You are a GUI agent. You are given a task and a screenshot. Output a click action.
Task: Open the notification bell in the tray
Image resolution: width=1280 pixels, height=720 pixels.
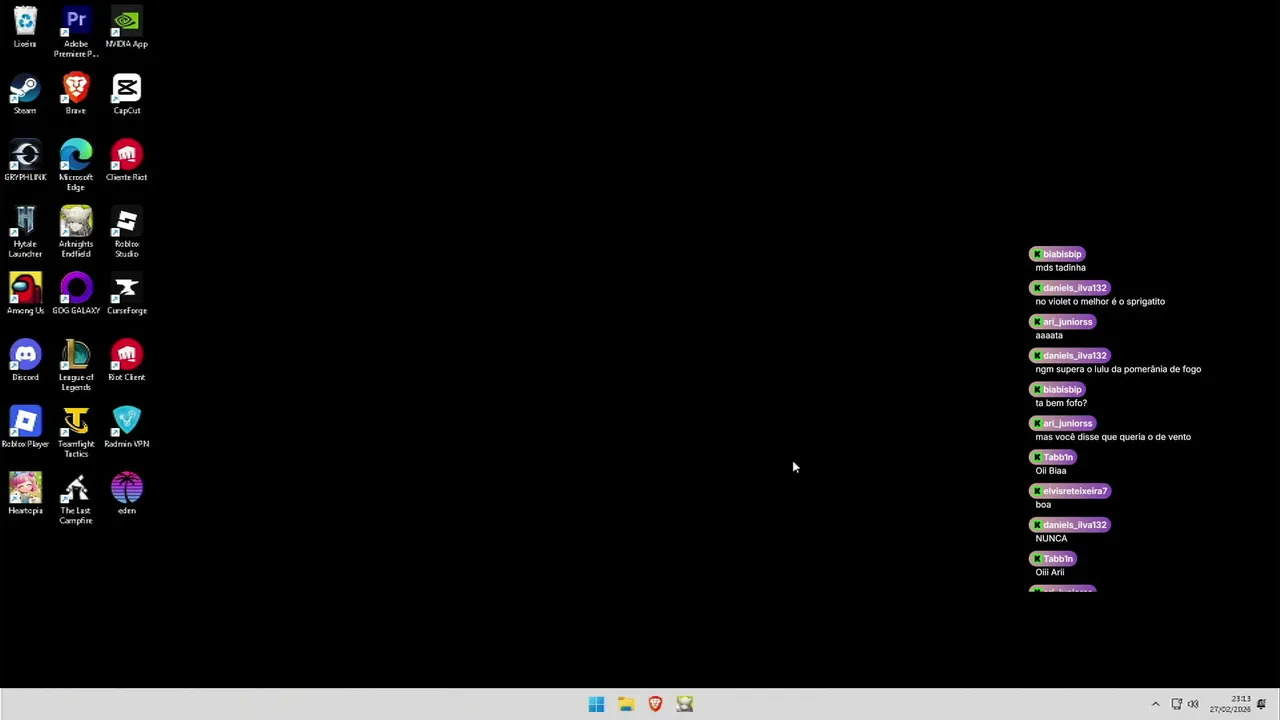pyautogui.click(x=1262, y=704)
